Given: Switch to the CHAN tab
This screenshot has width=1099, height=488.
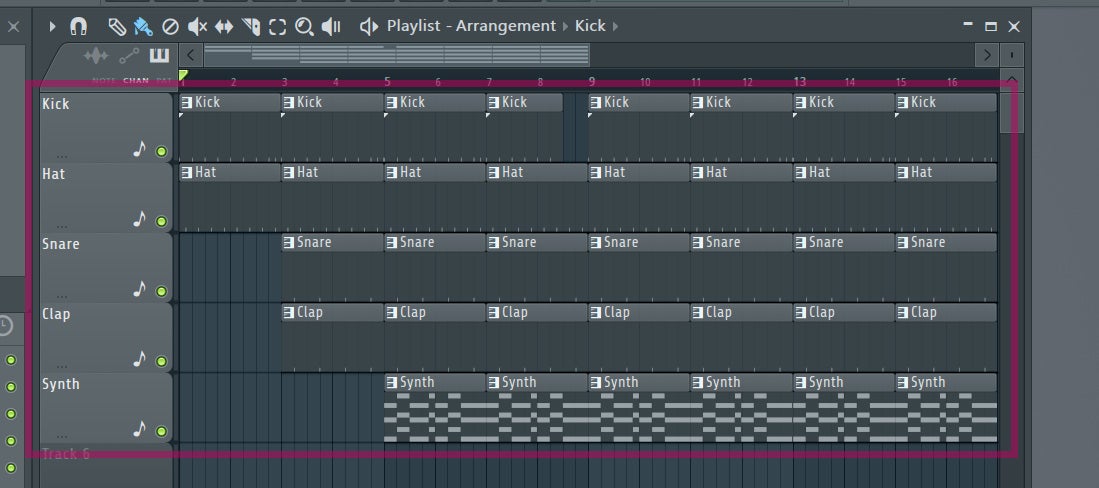Looking at the screenshot, I should [136, 81].
